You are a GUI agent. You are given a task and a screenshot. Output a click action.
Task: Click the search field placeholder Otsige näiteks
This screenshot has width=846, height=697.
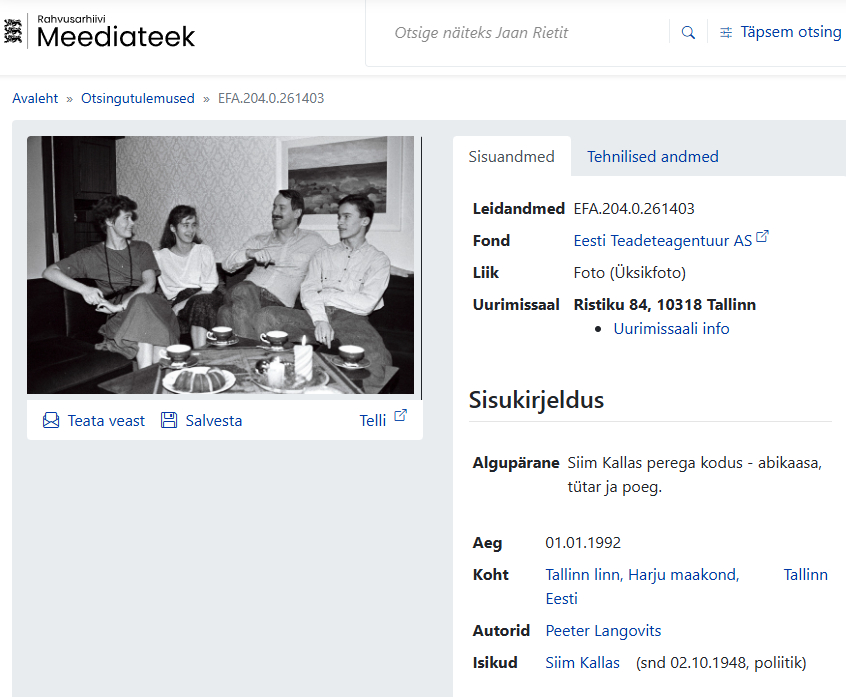click(481, 33)
